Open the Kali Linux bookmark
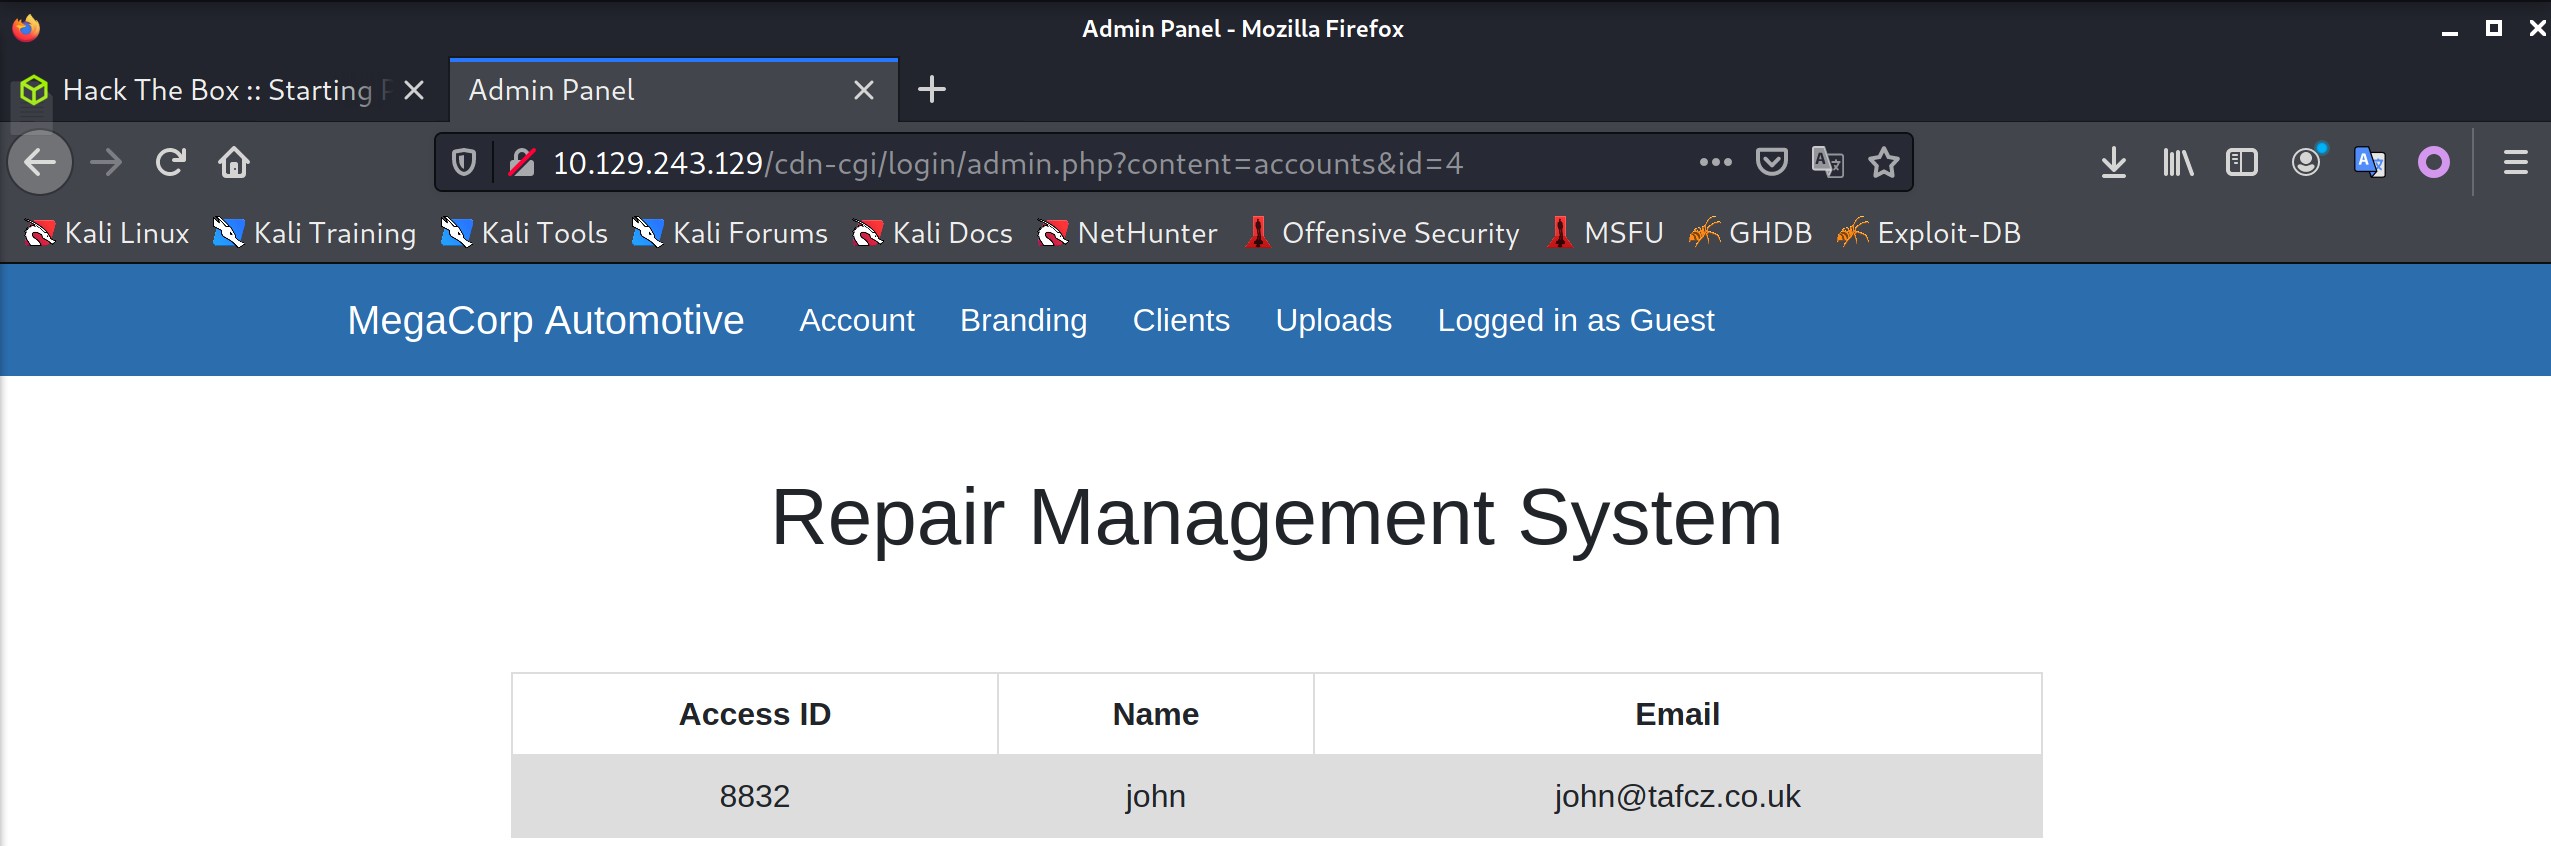This screenshot has height=846, width=2551. tap(107, 233)
